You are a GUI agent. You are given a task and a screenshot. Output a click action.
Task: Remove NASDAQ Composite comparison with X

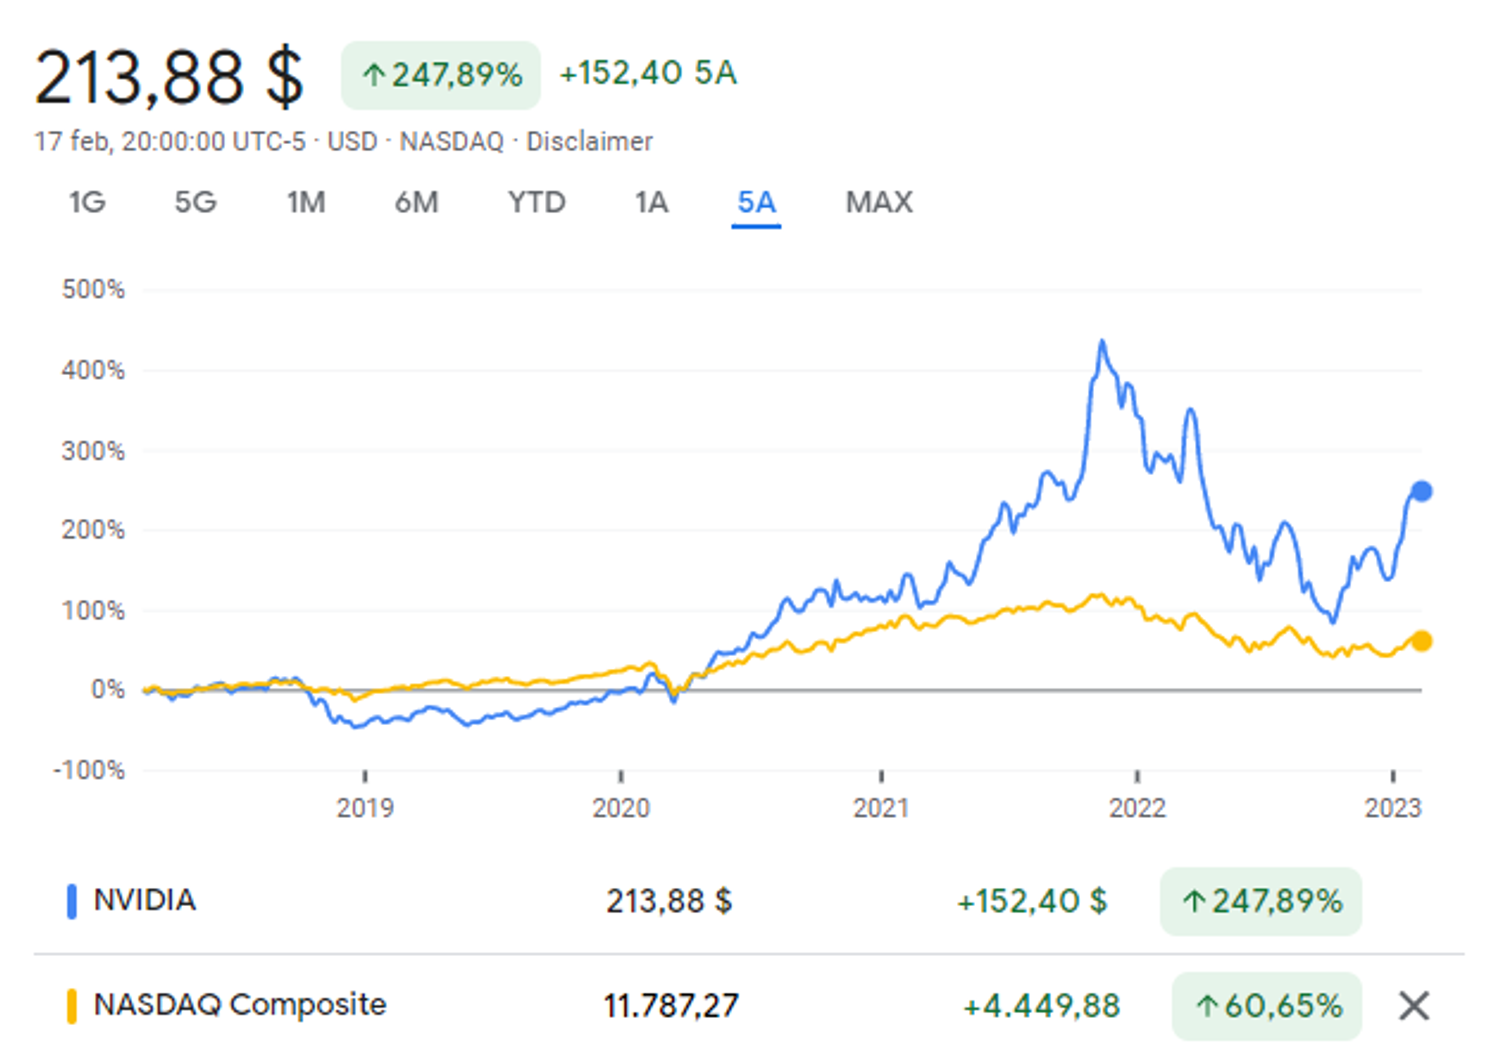1413,1005
